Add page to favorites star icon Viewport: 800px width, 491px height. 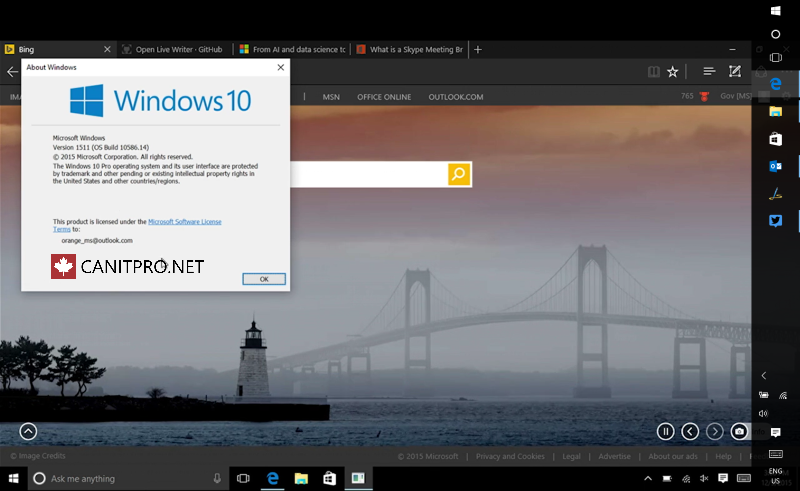(672, 72)
